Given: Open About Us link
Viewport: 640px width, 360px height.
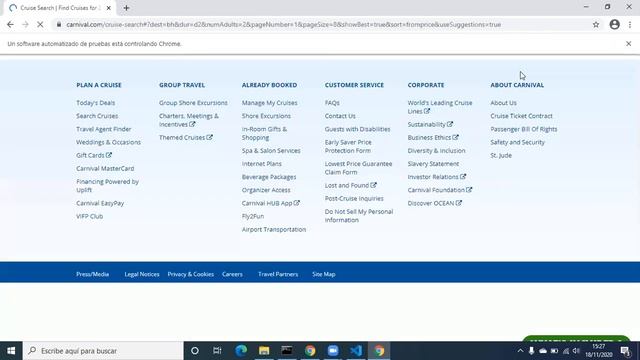Looking at the screenshot, I should (x=503, y=103).
